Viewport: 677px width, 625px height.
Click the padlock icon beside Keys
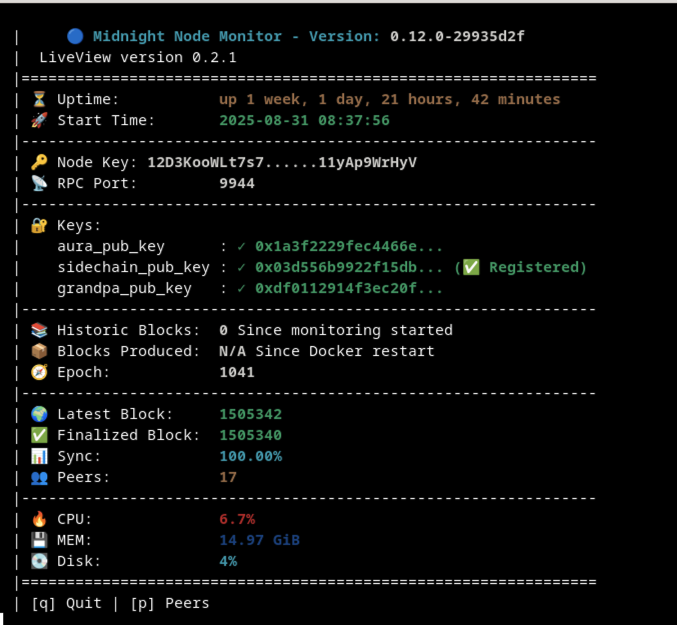pos(39,225)
